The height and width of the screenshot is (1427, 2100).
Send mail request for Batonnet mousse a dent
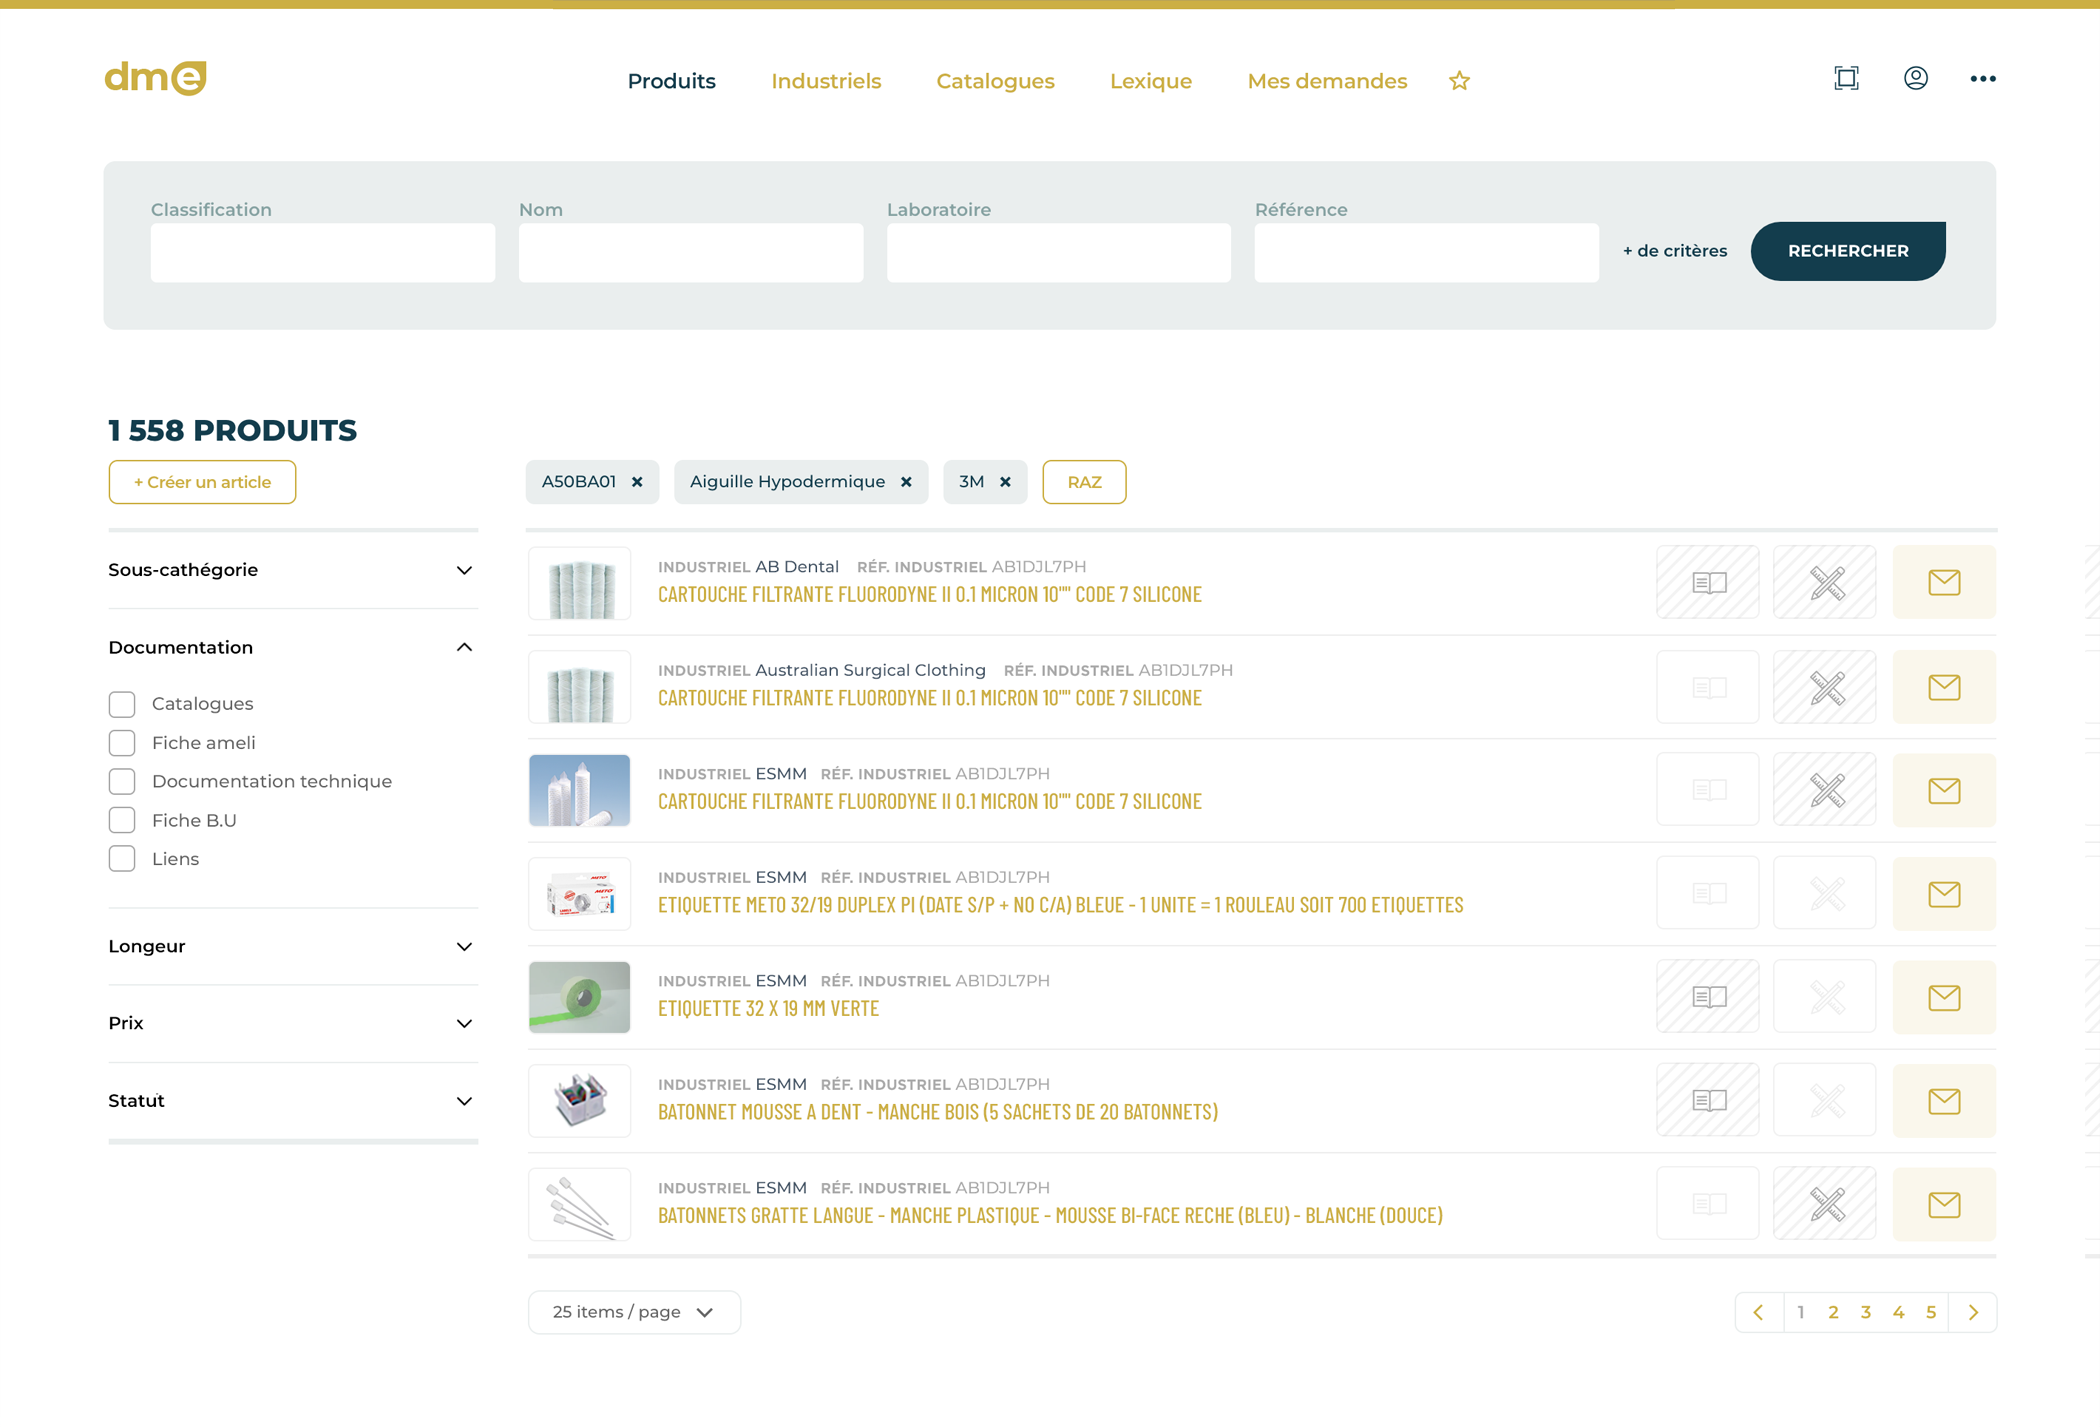pos(1944,1101)
